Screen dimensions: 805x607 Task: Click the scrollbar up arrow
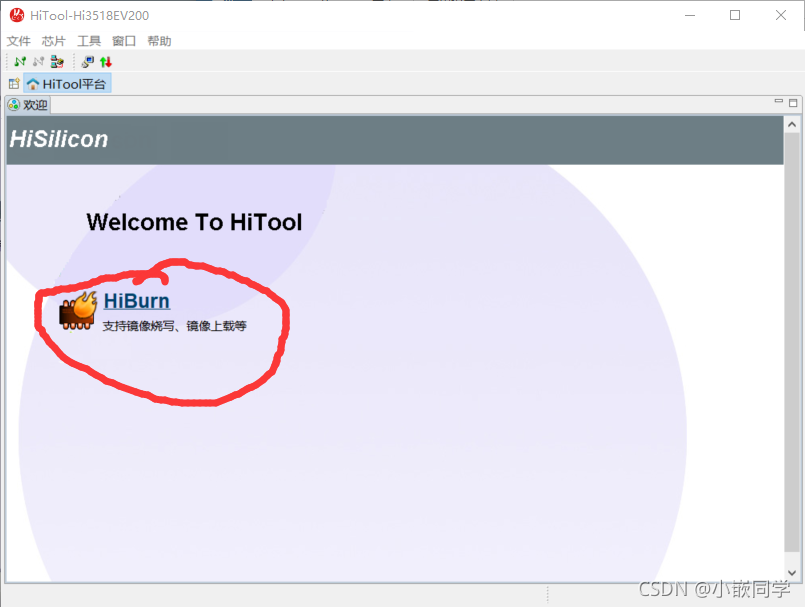pyautogui.click(x=792, y=124)
